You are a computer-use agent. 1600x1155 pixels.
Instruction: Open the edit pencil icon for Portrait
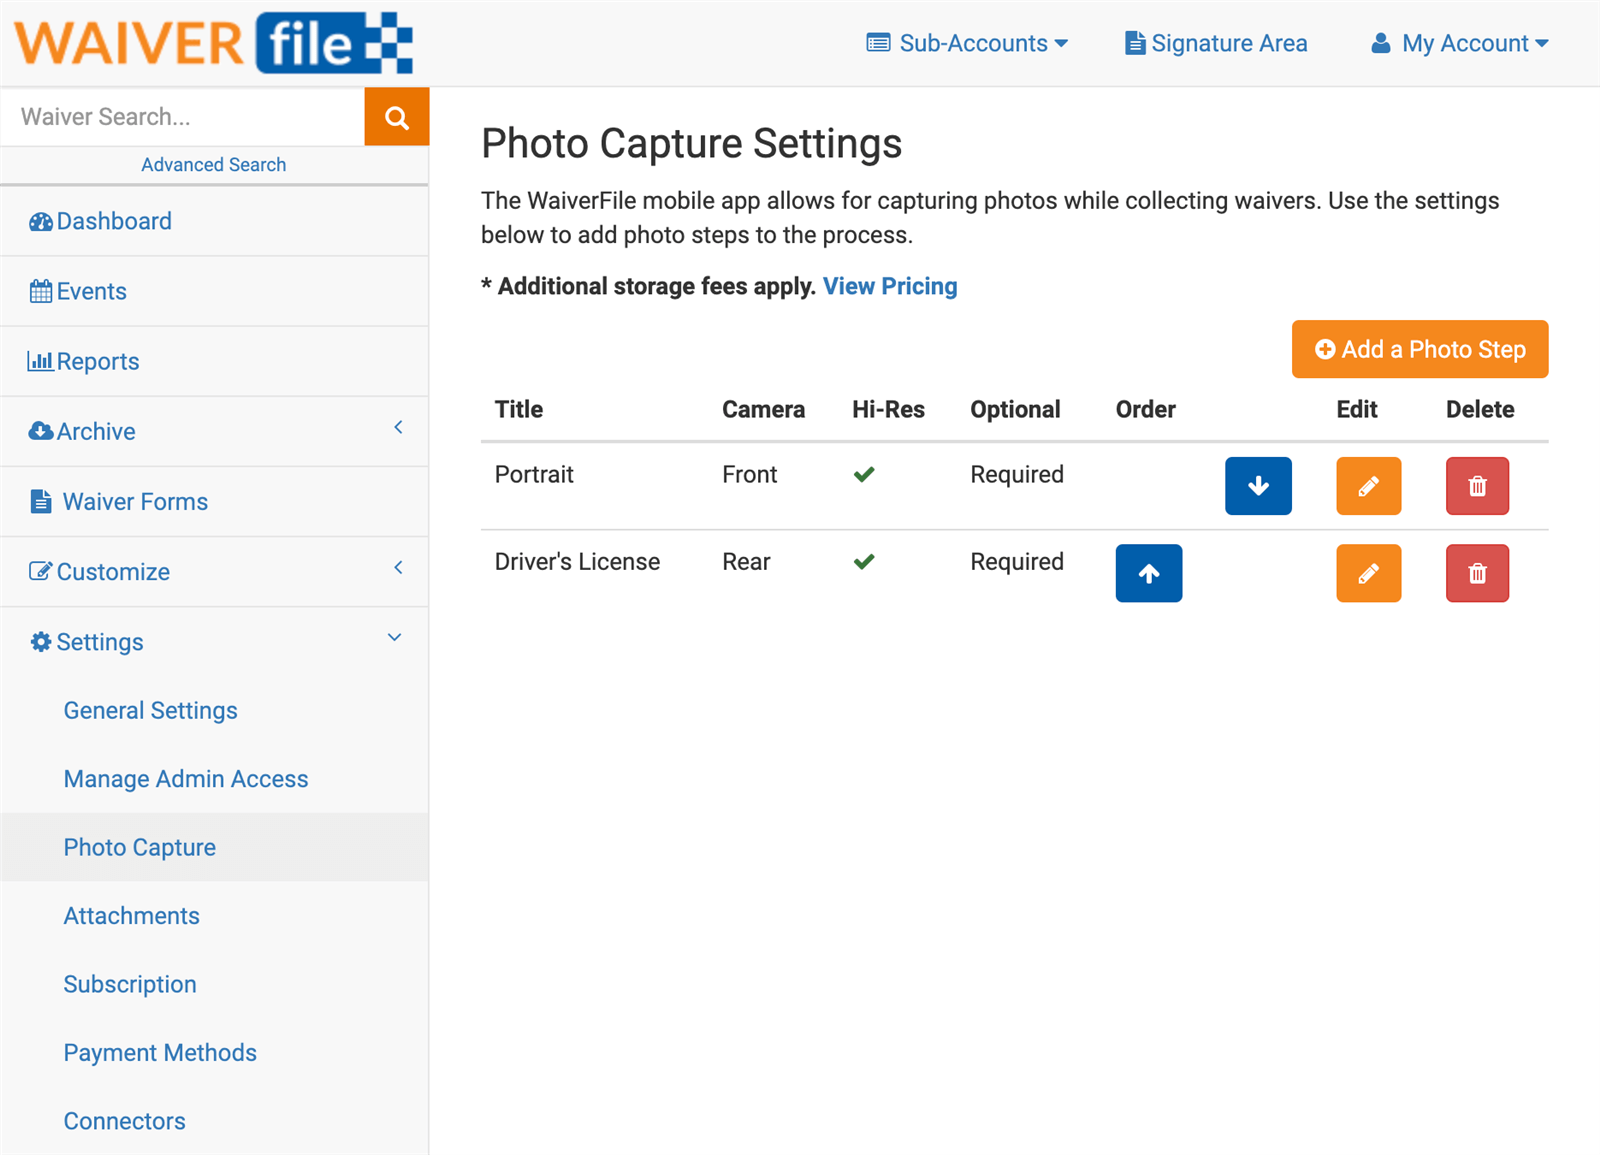pos(1368,486)
